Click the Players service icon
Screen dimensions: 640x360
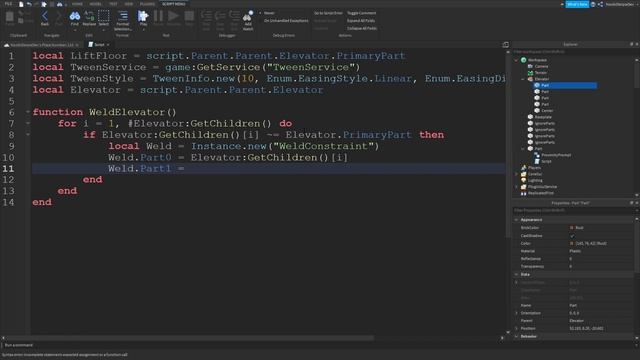click(524, 168)
